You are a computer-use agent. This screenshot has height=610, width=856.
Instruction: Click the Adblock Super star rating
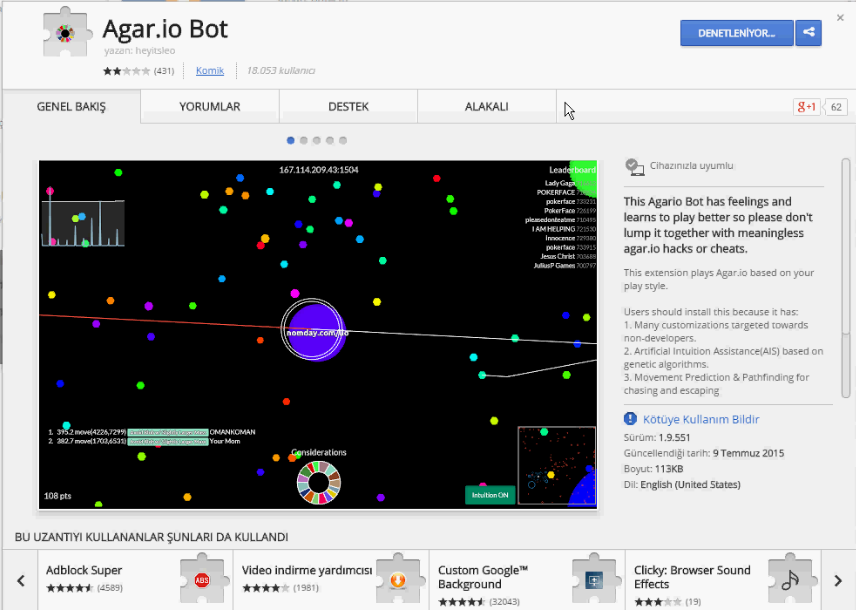(69, 588)
